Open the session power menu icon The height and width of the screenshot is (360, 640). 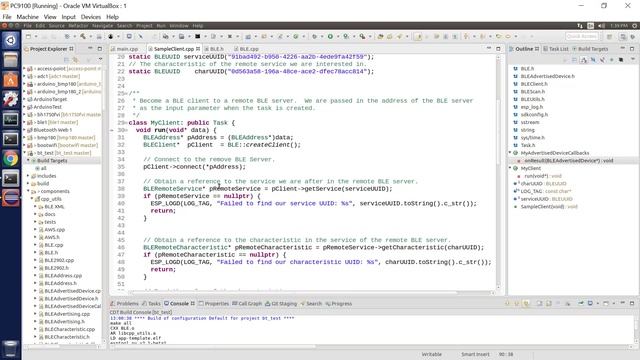click(635, 26)
